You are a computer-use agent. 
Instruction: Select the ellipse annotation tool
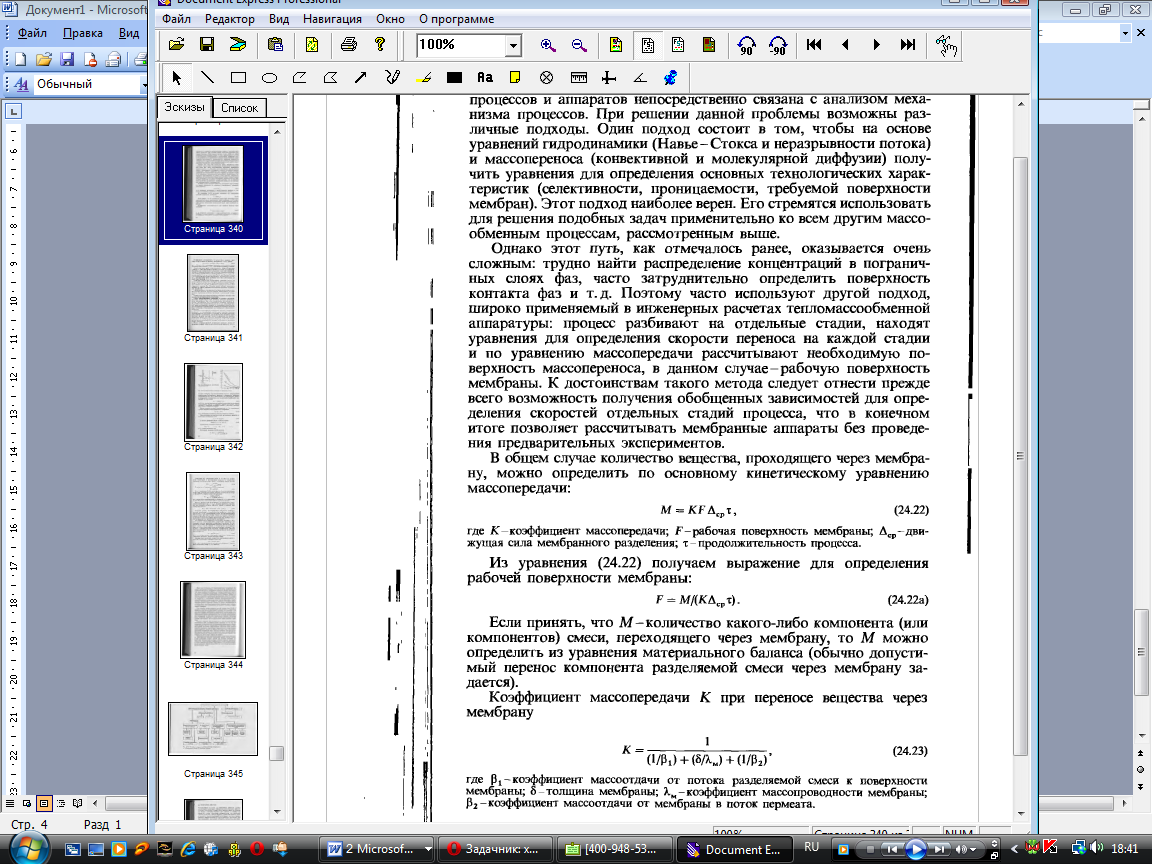[x=269, y=77]
